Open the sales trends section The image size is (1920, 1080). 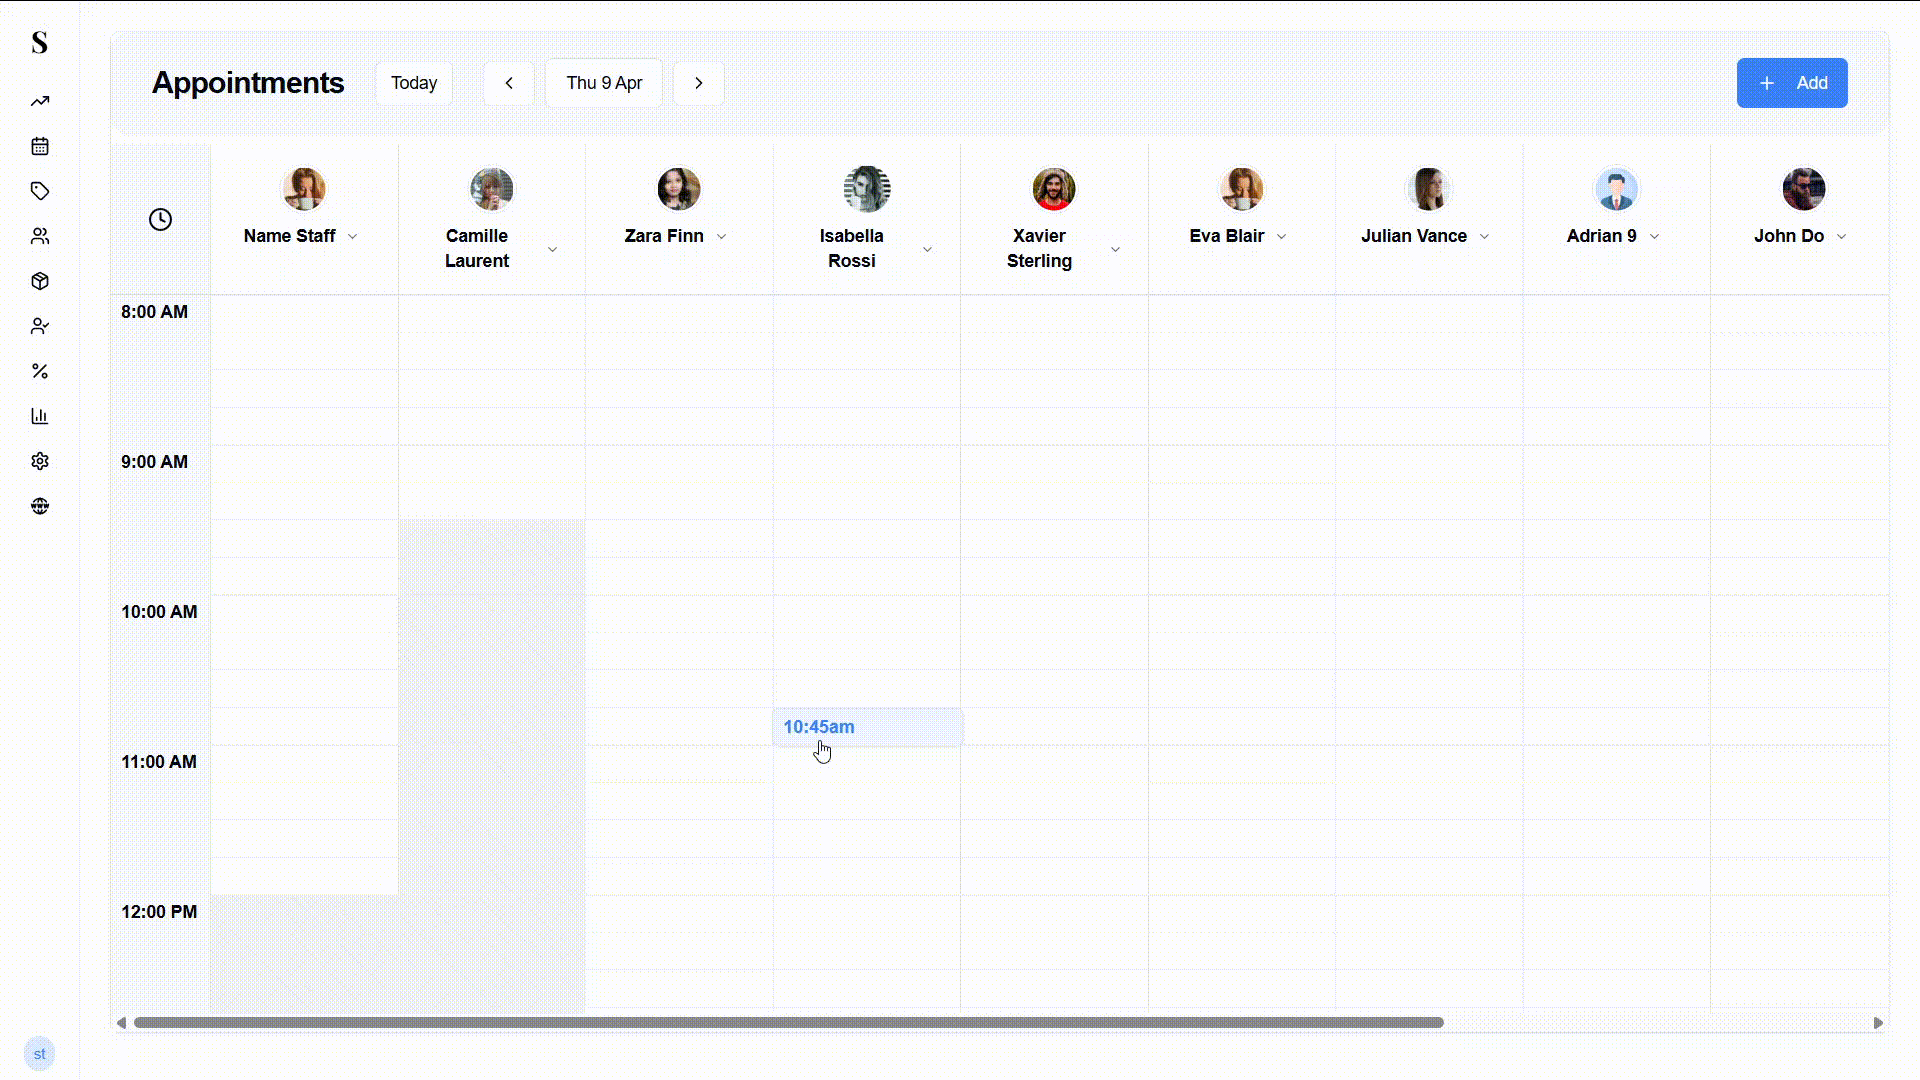click(x=40, y=101)
